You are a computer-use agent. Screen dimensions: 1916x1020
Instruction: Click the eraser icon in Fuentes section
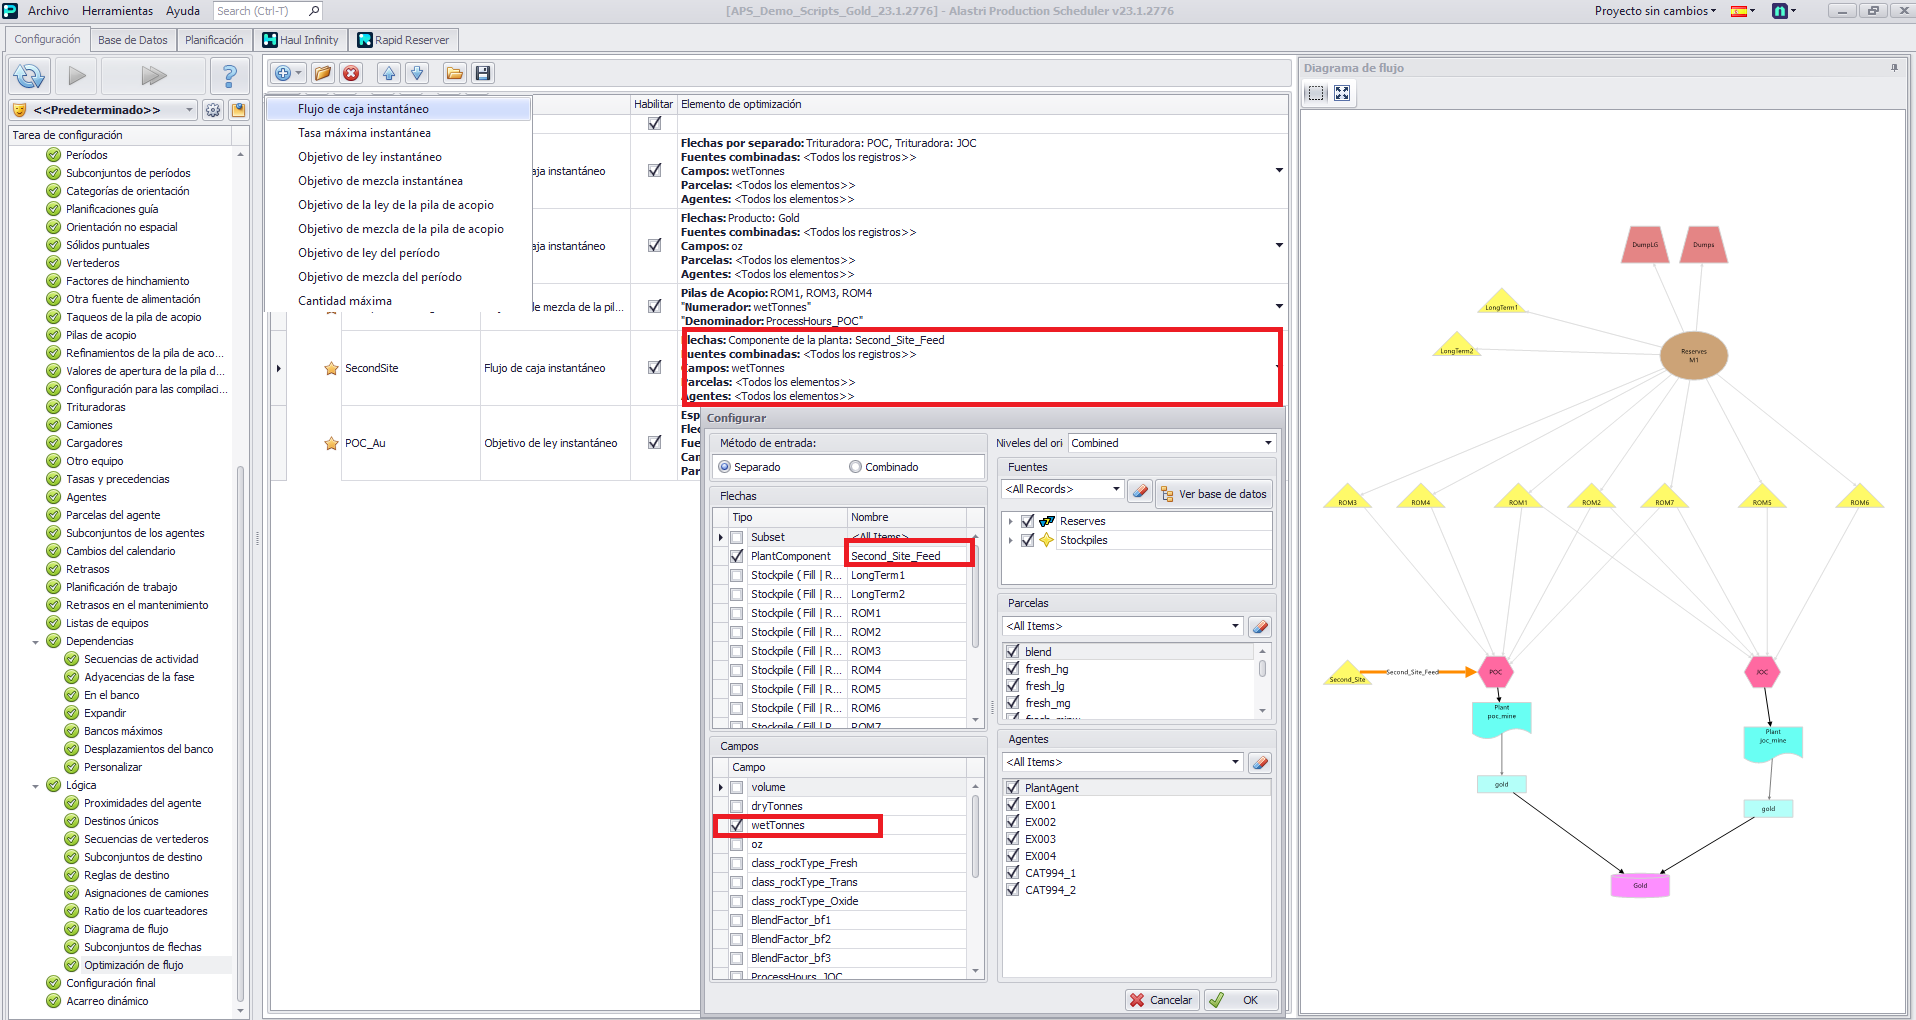pos(1139,491)
